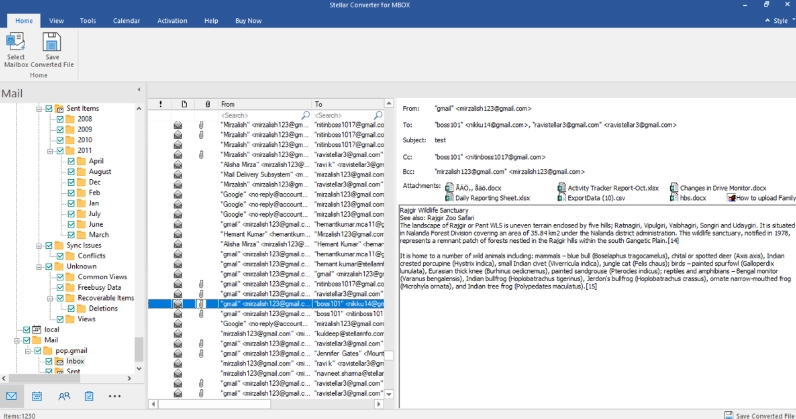
Task: Click the search icon in From filter
Action: [x=305, y=115]
